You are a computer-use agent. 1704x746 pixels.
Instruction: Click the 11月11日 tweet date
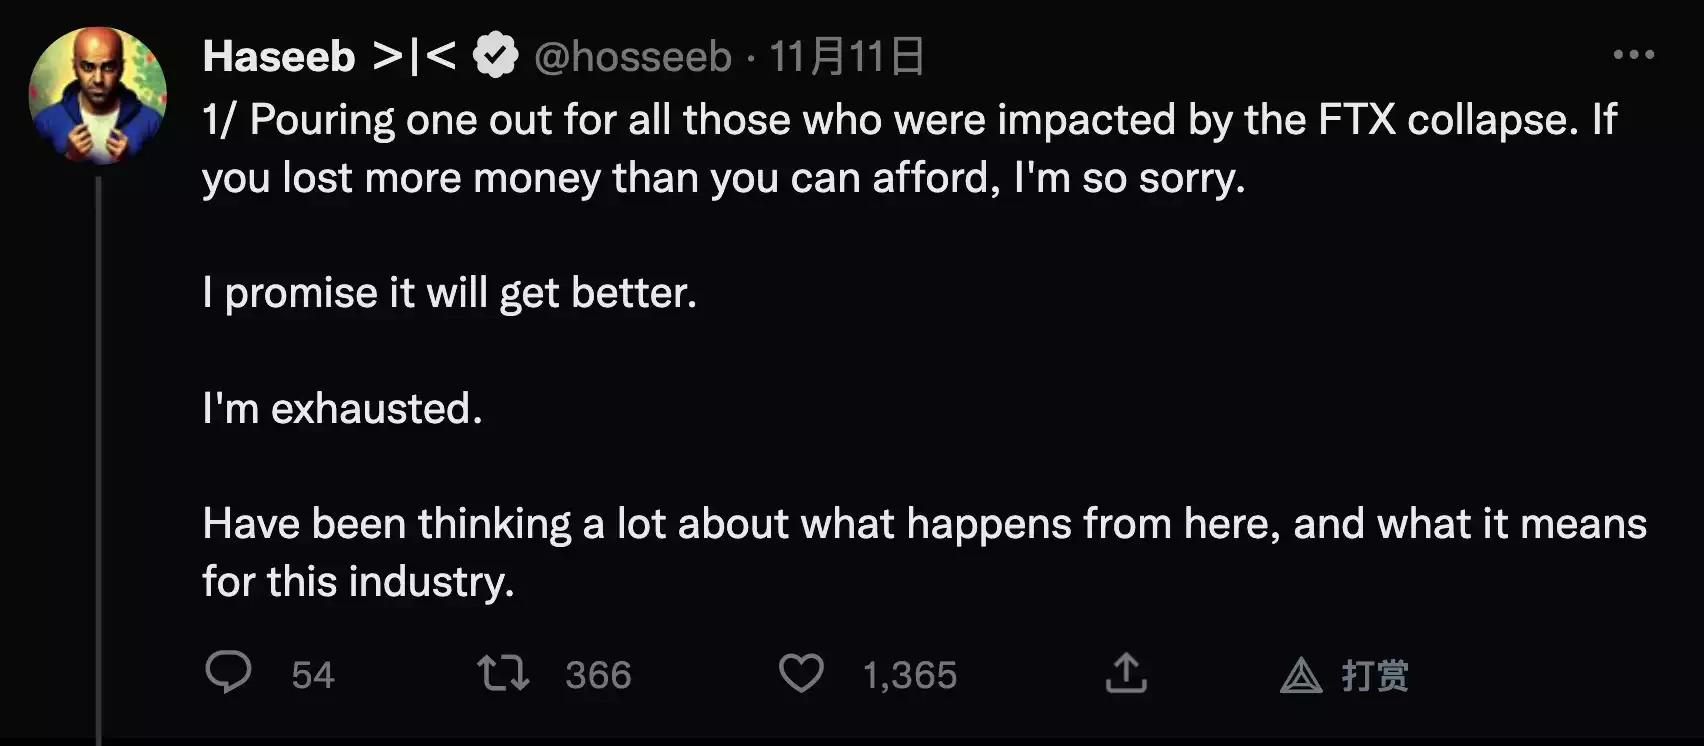[846, 57]
